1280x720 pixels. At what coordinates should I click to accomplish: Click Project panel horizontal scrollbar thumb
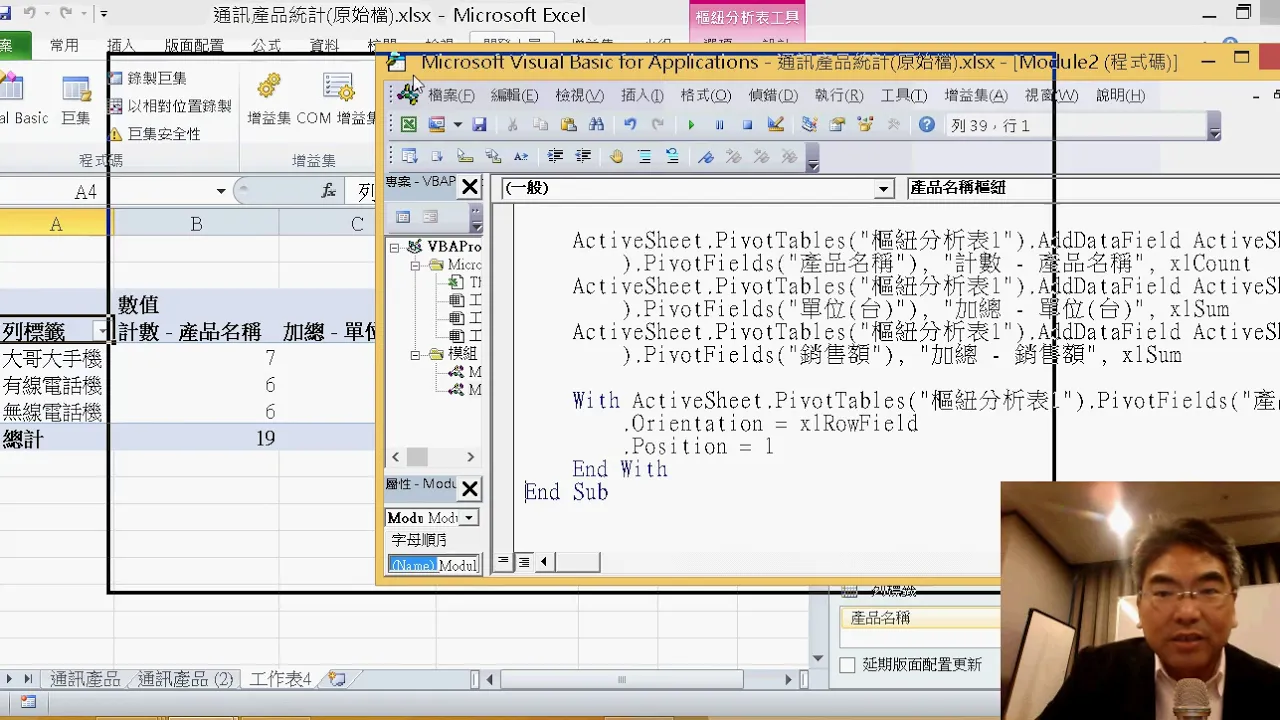coord(417,457)
